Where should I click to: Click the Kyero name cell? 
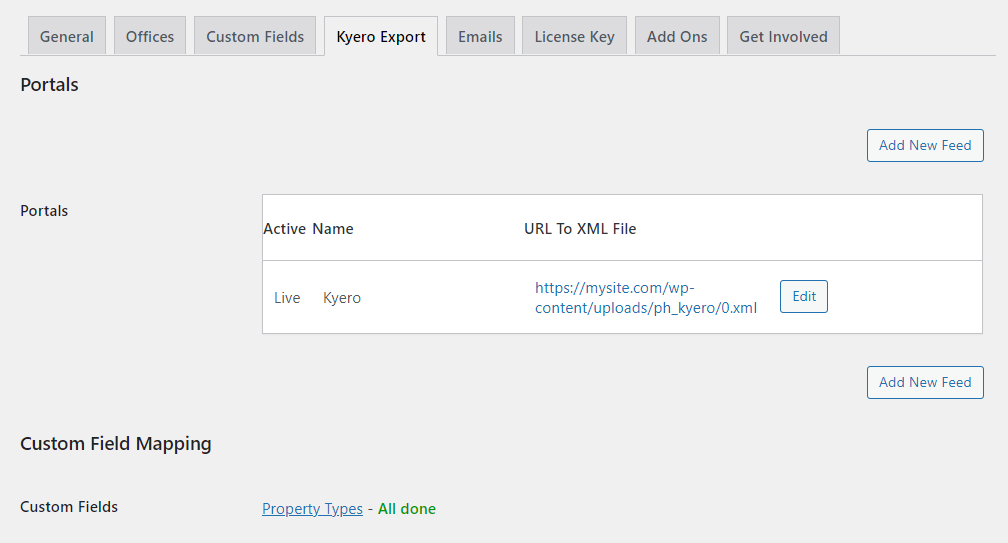pos(342,298)
